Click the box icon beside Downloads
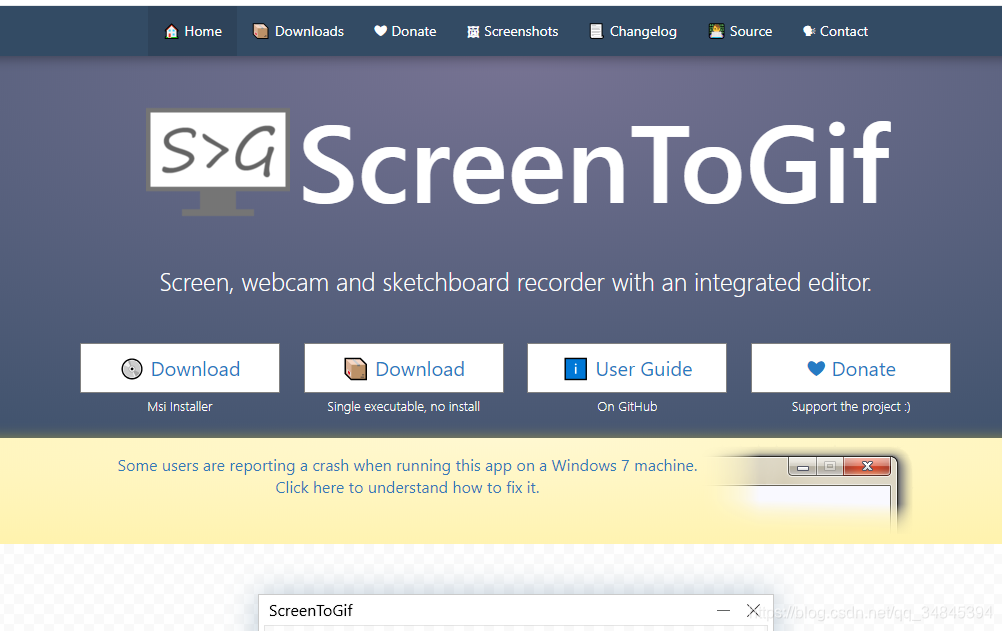Viewport: 1002px width, 631px height. [x=260, y=31]
